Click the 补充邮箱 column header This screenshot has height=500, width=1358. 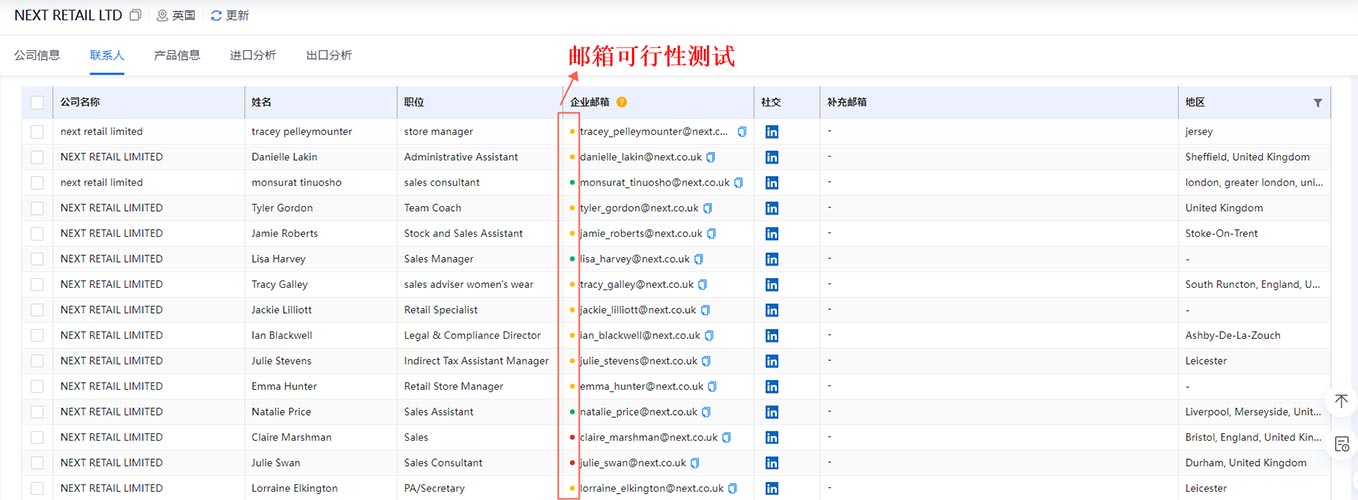point(847,102)
